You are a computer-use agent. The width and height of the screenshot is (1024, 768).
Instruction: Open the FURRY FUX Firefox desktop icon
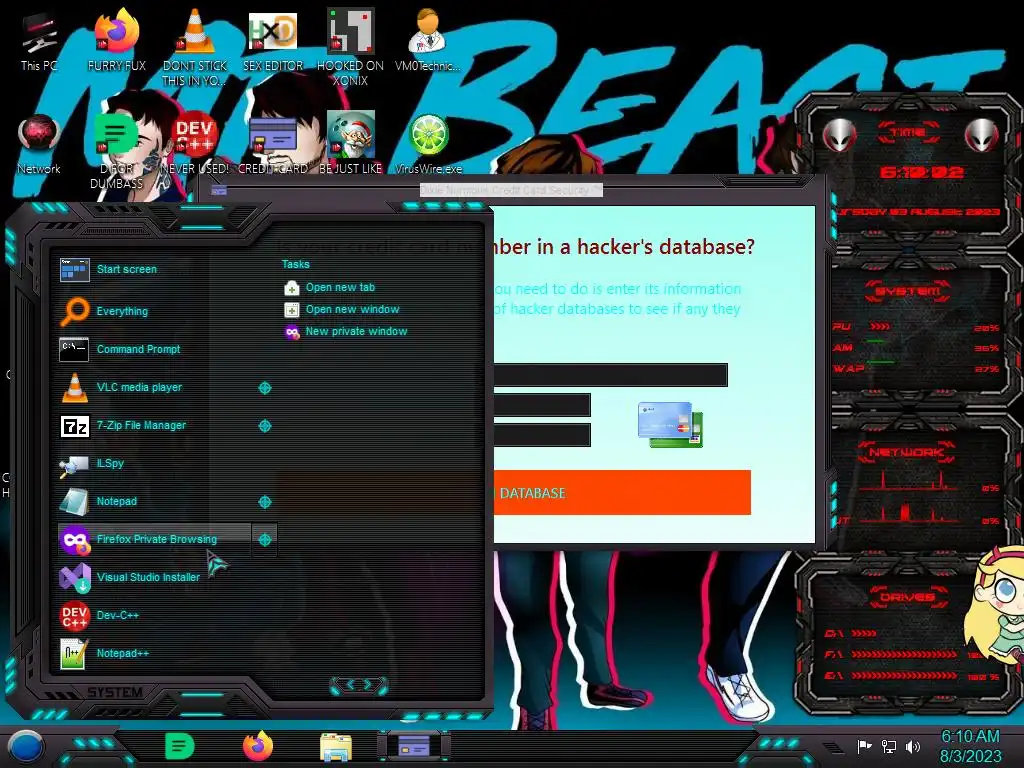[x=116, y=40]
